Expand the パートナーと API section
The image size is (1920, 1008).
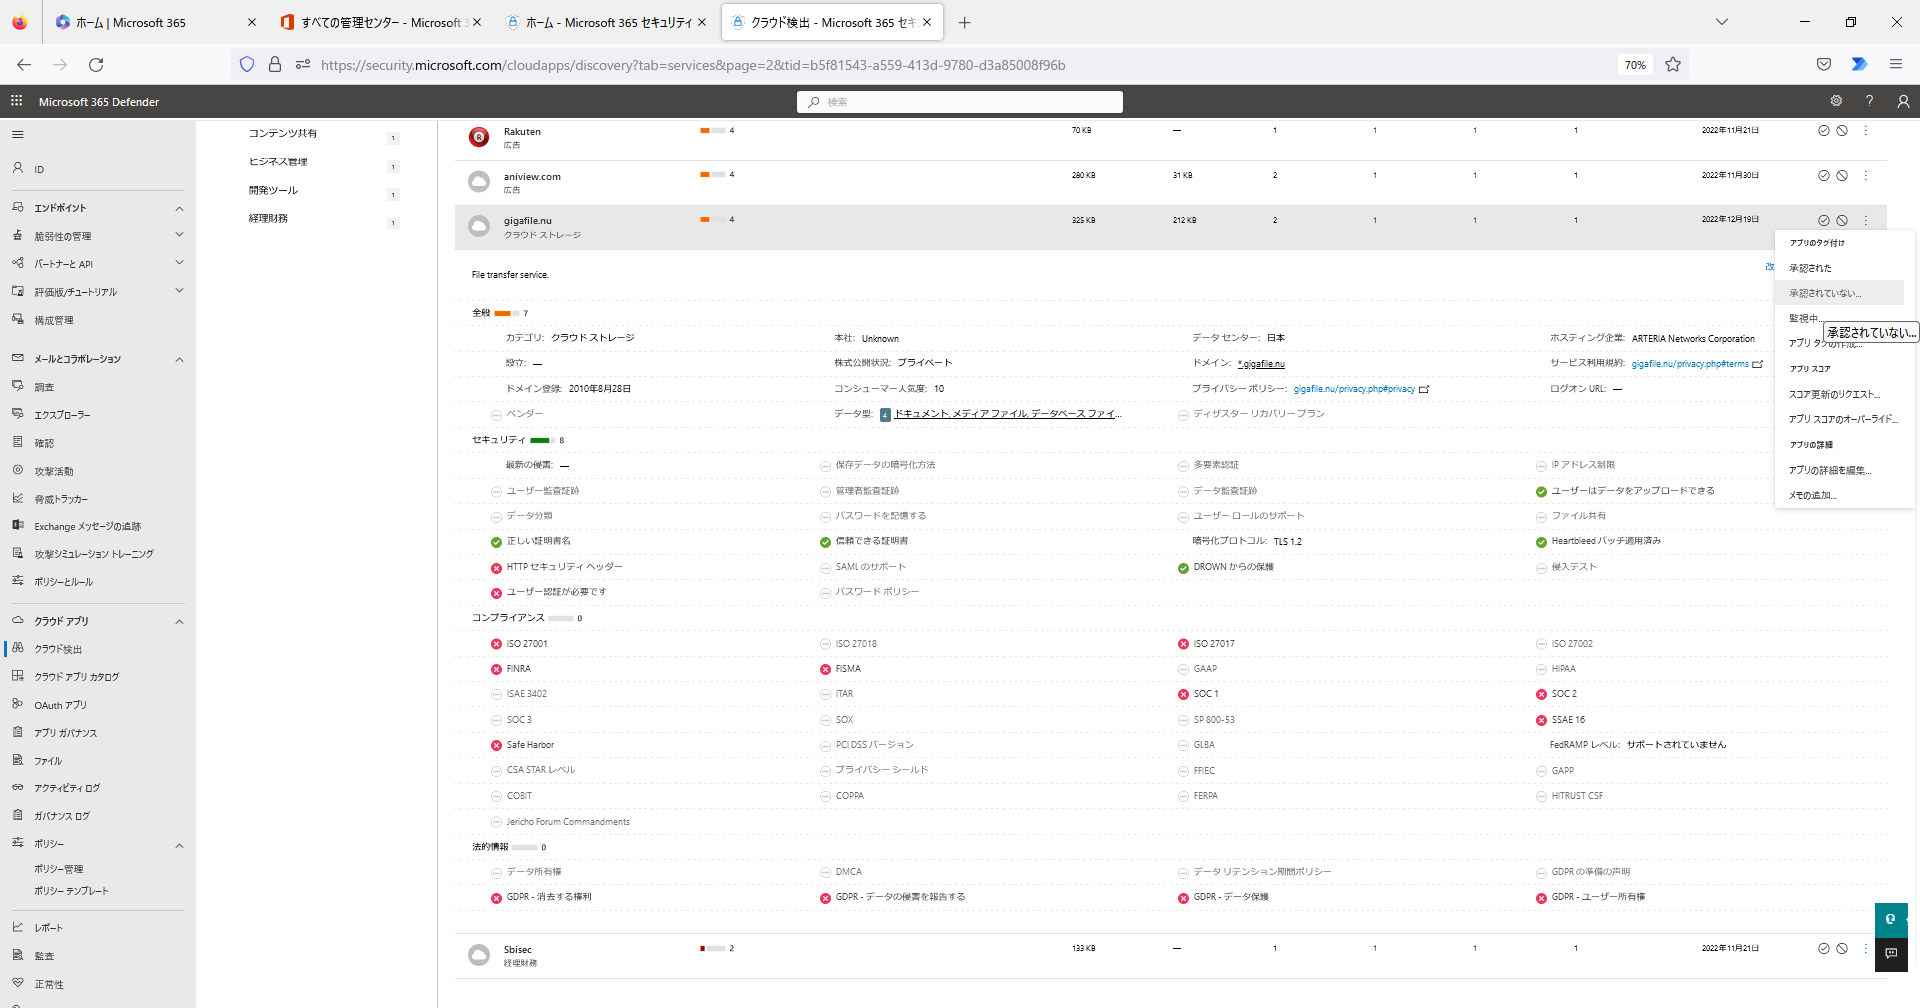pos(179,263)
